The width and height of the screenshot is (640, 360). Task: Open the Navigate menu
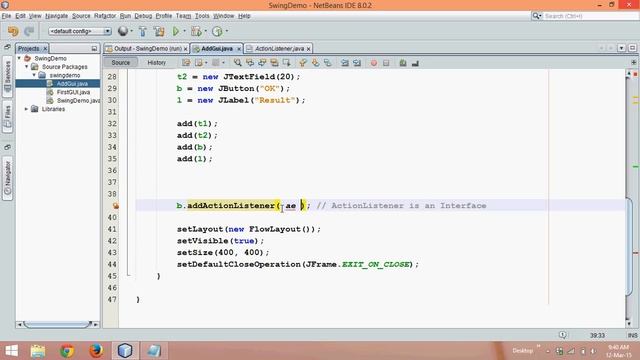56,16
